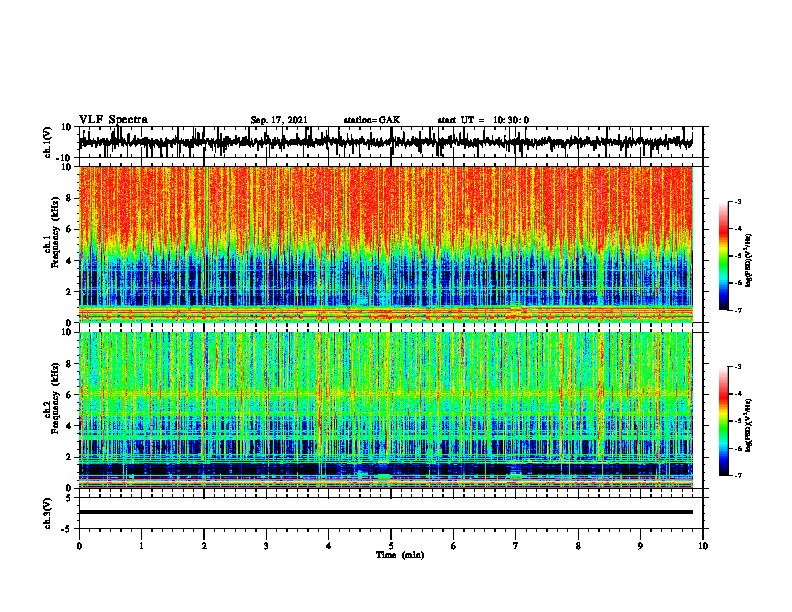Click the "-7" tick on lower colorbar
This screenshot has width=792, height=612.
click(738, 475)
